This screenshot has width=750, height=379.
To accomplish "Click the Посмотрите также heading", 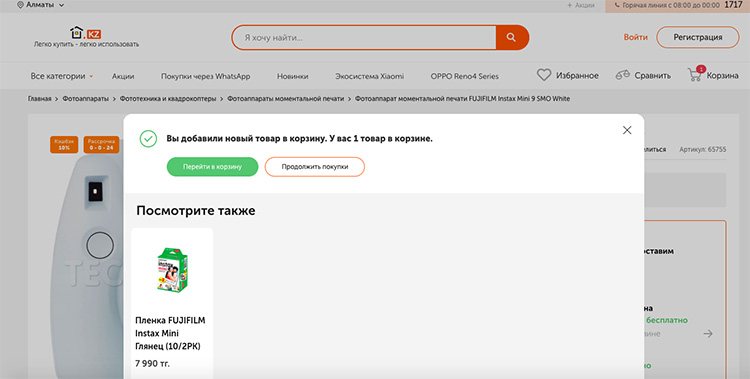I will tap(196, 211).
